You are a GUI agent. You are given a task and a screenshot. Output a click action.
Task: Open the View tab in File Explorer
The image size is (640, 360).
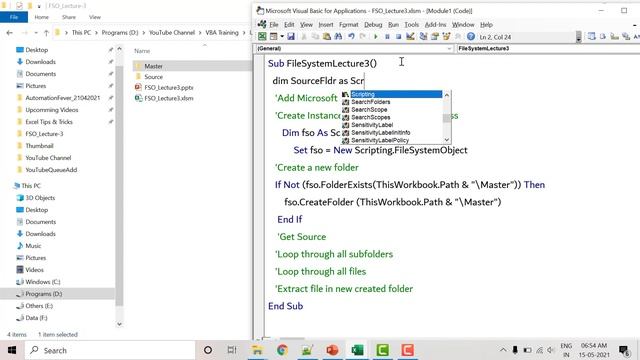[x=95, y=17]
